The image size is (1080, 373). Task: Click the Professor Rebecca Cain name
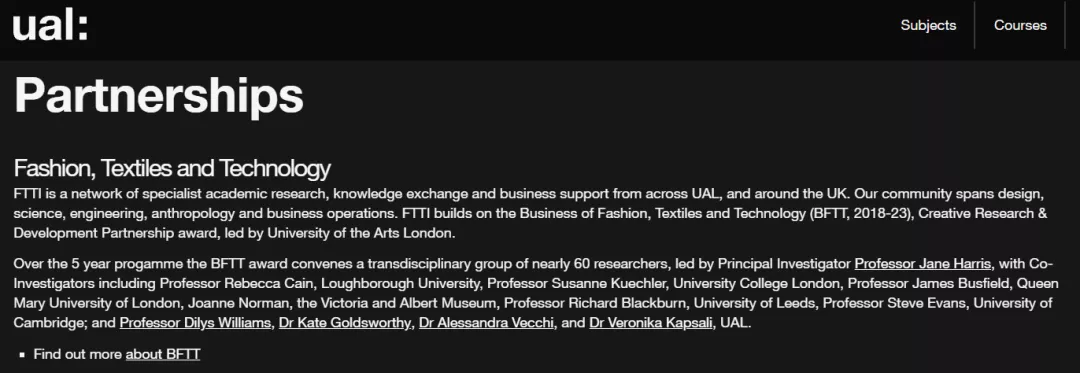click(236, 283)
